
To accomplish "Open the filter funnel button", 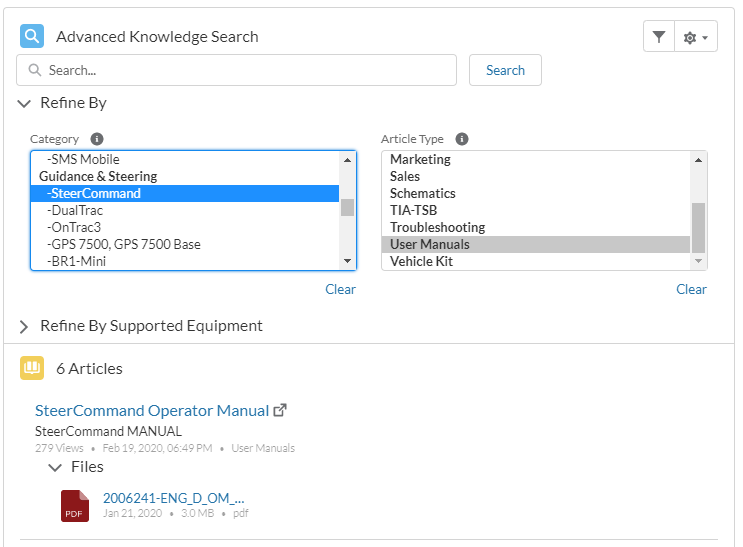I will [659, 36].
